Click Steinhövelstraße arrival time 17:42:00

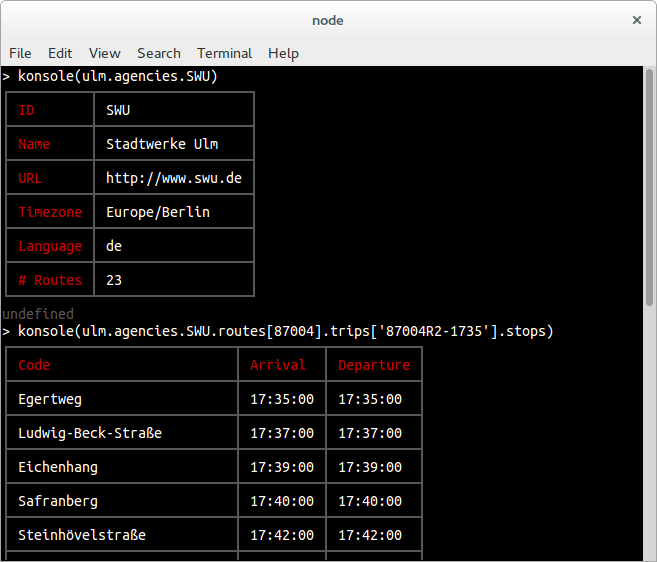pos(282,535)
